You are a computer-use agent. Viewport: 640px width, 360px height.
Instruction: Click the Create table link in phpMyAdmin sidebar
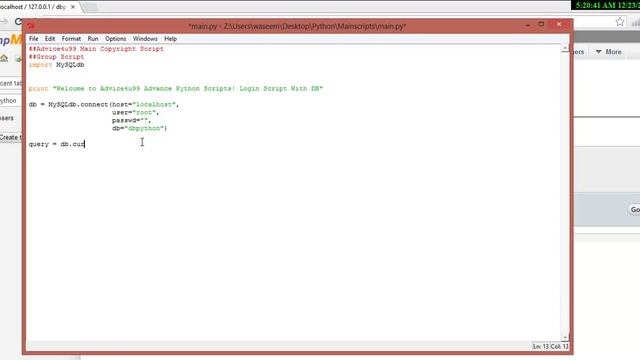point(11,137)
